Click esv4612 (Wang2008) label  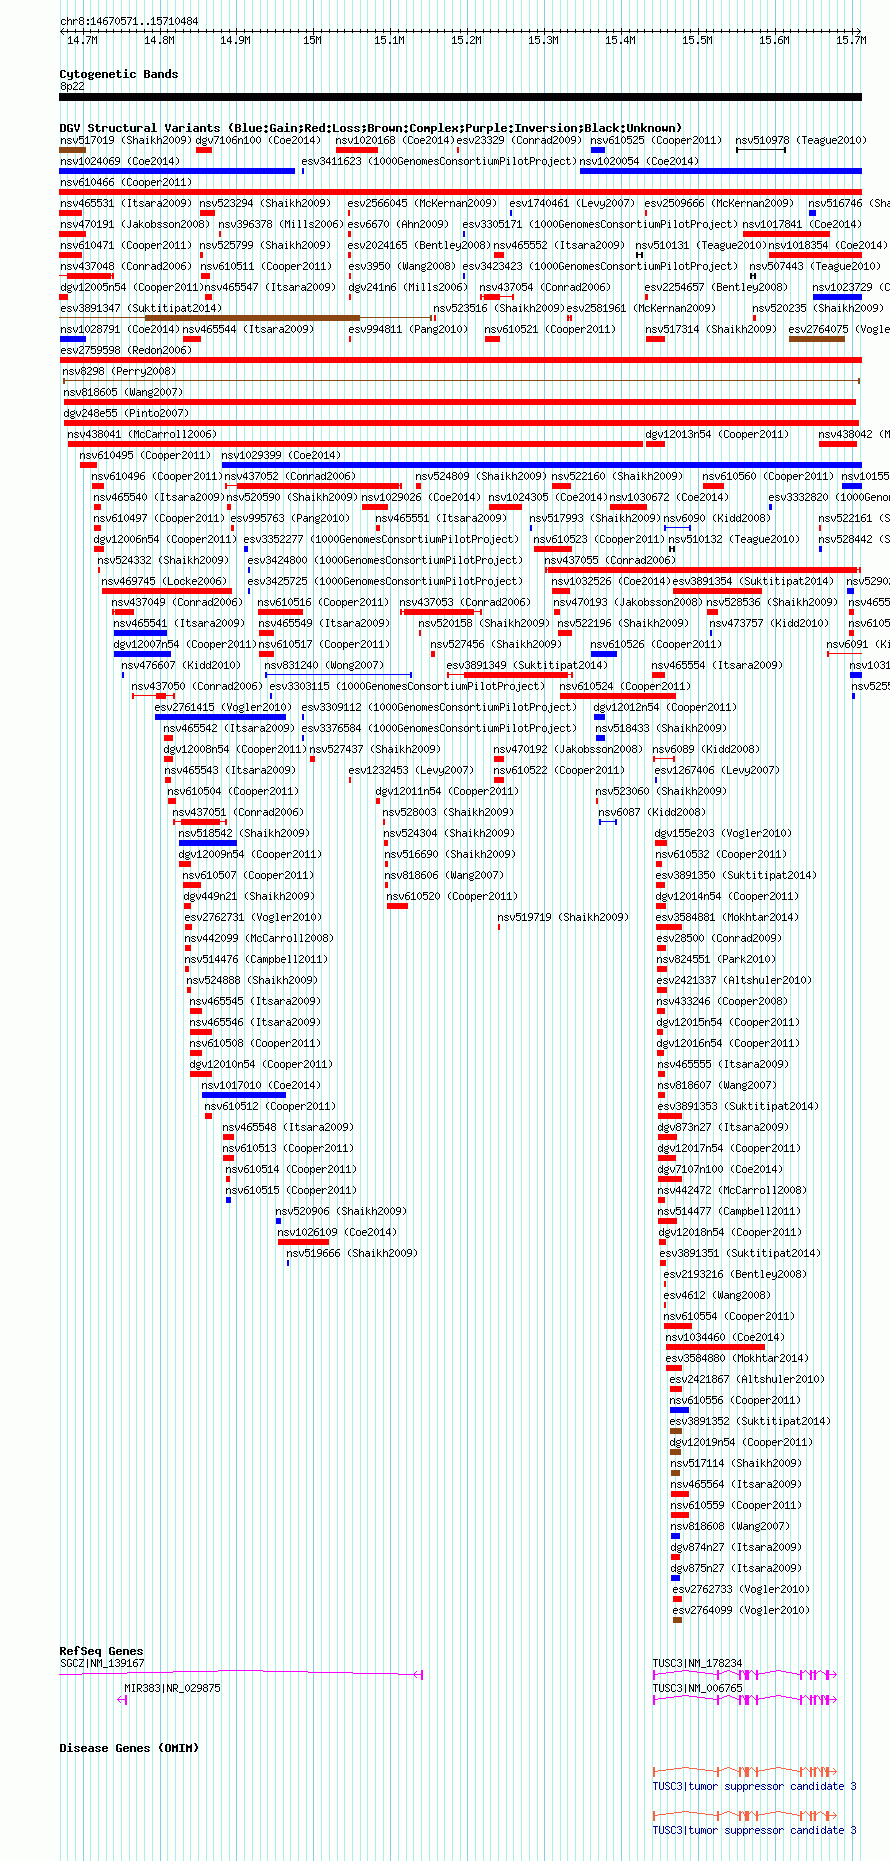click(717, 1295)
